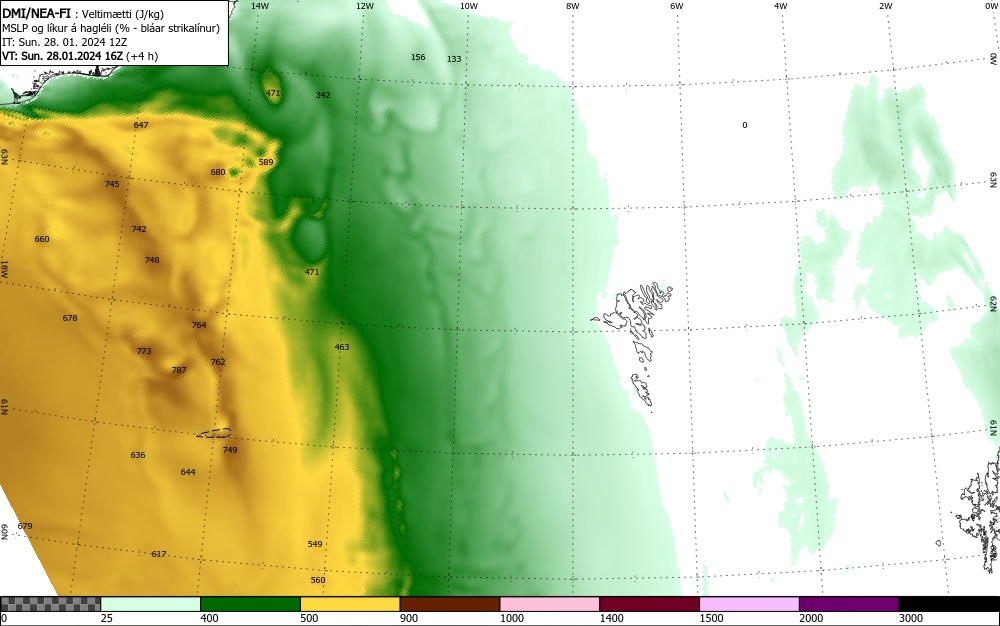Click the legend scale label 1500
This screenshot has width=1000, height=626.
coord(711,618)
